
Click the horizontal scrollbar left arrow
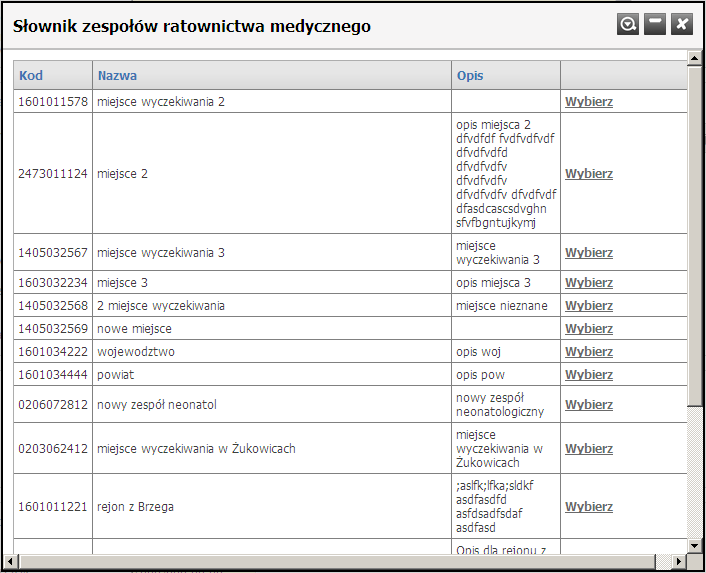11,561
